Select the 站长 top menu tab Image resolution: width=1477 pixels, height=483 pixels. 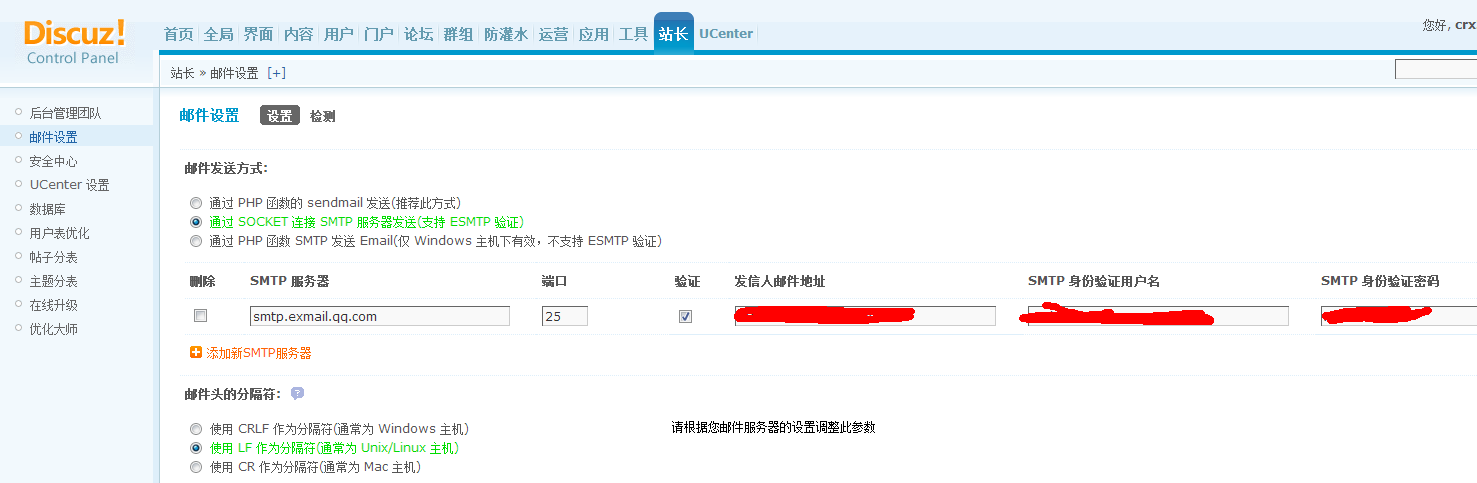[x=674, y=33]
